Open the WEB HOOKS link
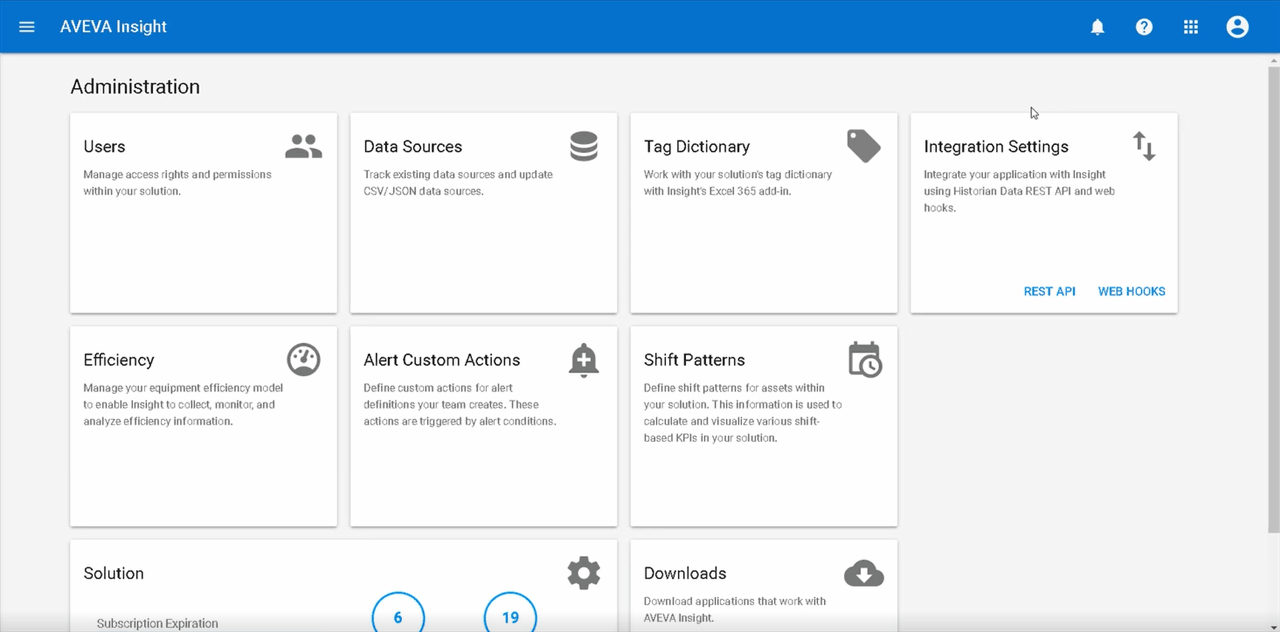Image resolution: width=1280 pixels, height=632 pixels. [1131, 291]
